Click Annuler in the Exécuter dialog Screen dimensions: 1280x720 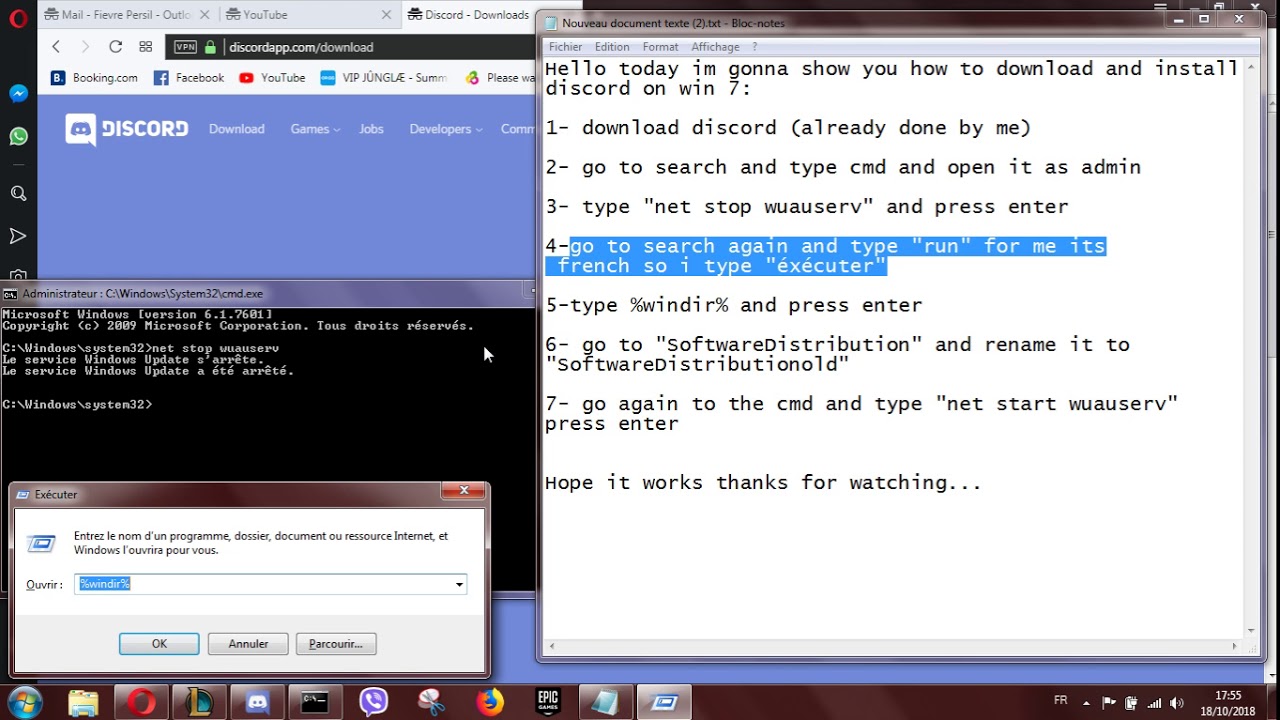pyautogui.click(x=248, y=644)
